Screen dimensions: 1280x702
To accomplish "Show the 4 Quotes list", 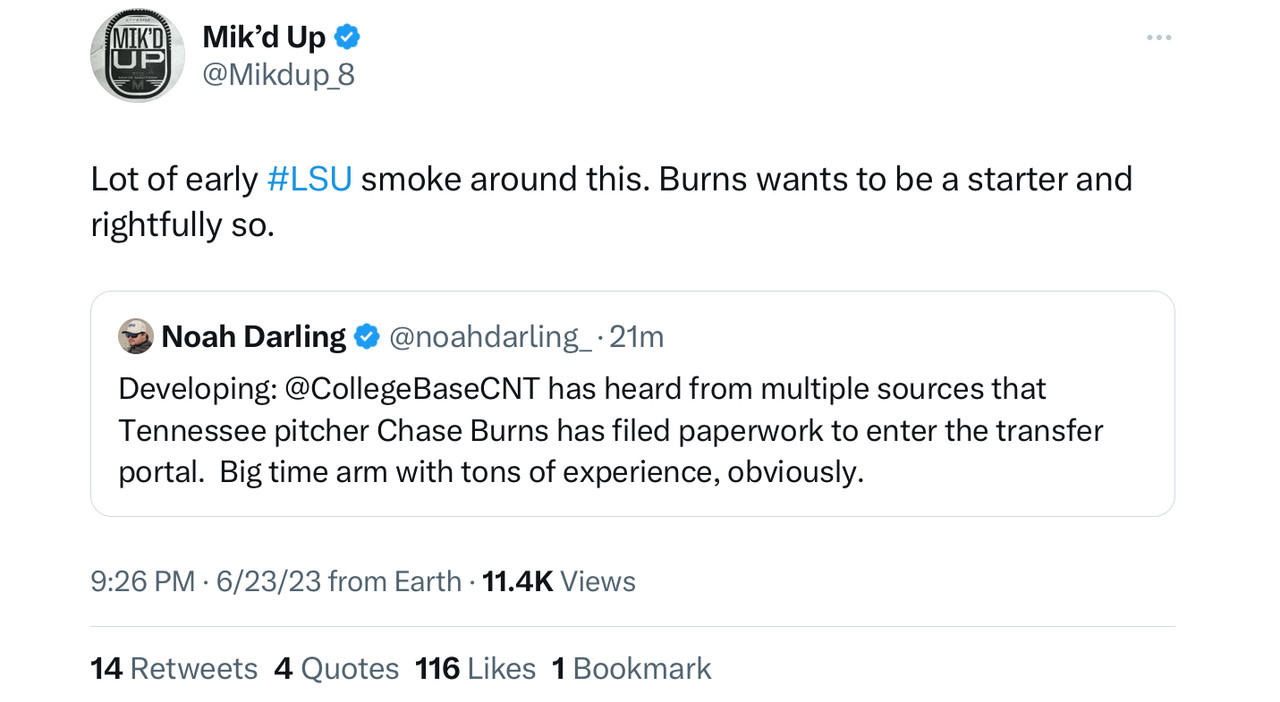I will coord(336,668).
